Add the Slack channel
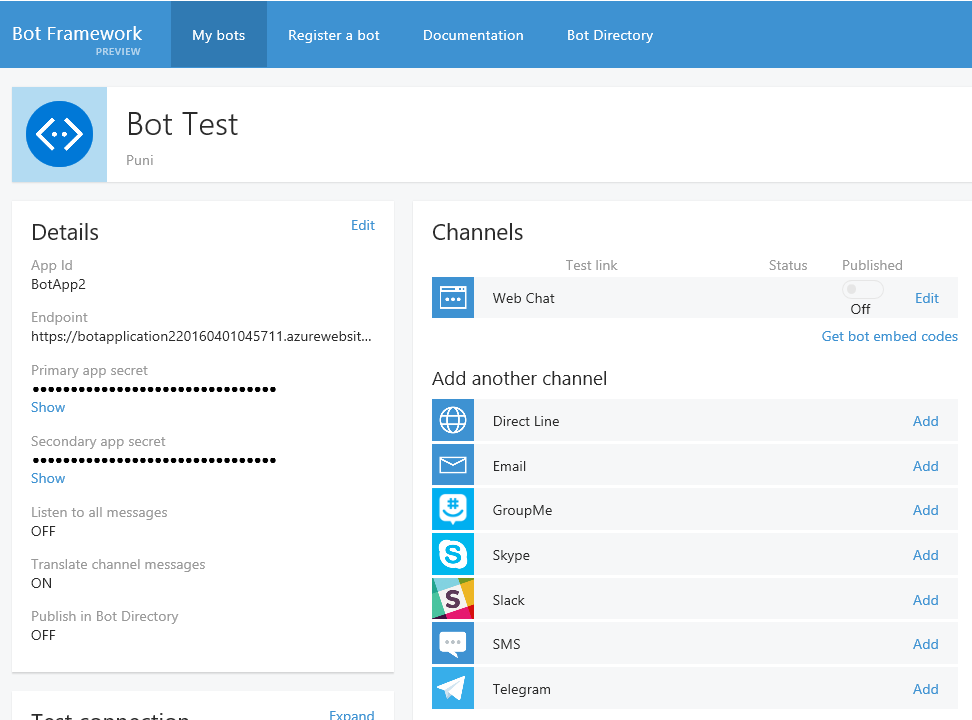Image resolution: width=972 pixels, height=720 pixels. tap(926, 600)
